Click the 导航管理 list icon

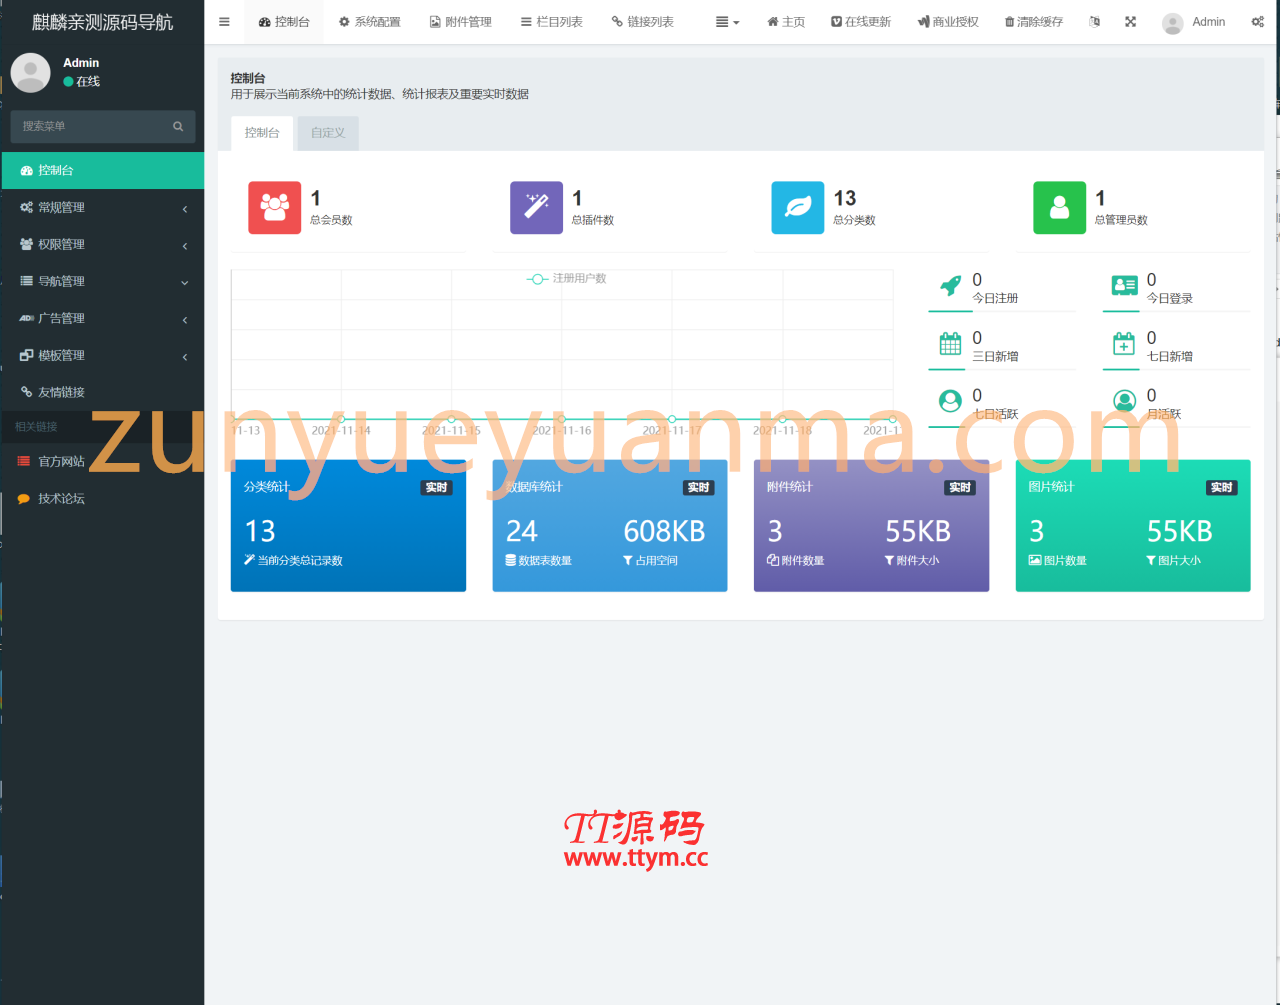click(x=26, y=281)
